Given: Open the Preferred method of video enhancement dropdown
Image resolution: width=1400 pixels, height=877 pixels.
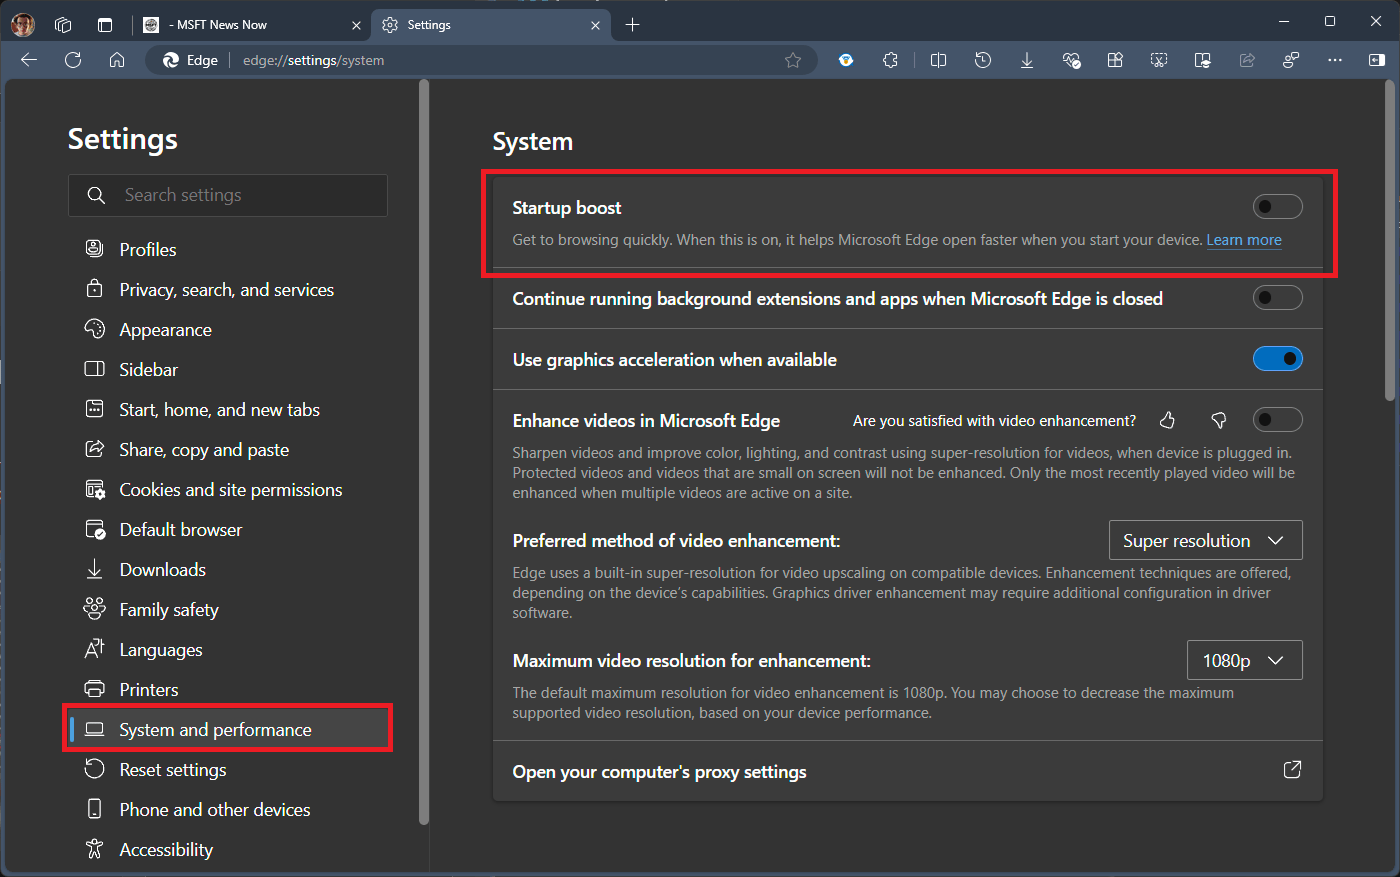Looking at the screenshot, I should pos(1205,540).
